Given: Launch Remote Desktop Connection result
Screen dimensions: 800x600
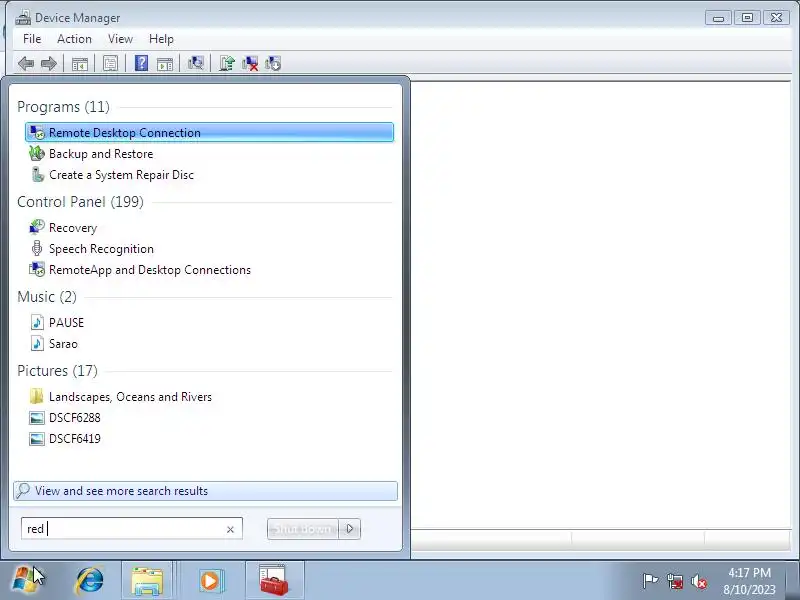Looking at the screenshot, I should click(209, 133).
